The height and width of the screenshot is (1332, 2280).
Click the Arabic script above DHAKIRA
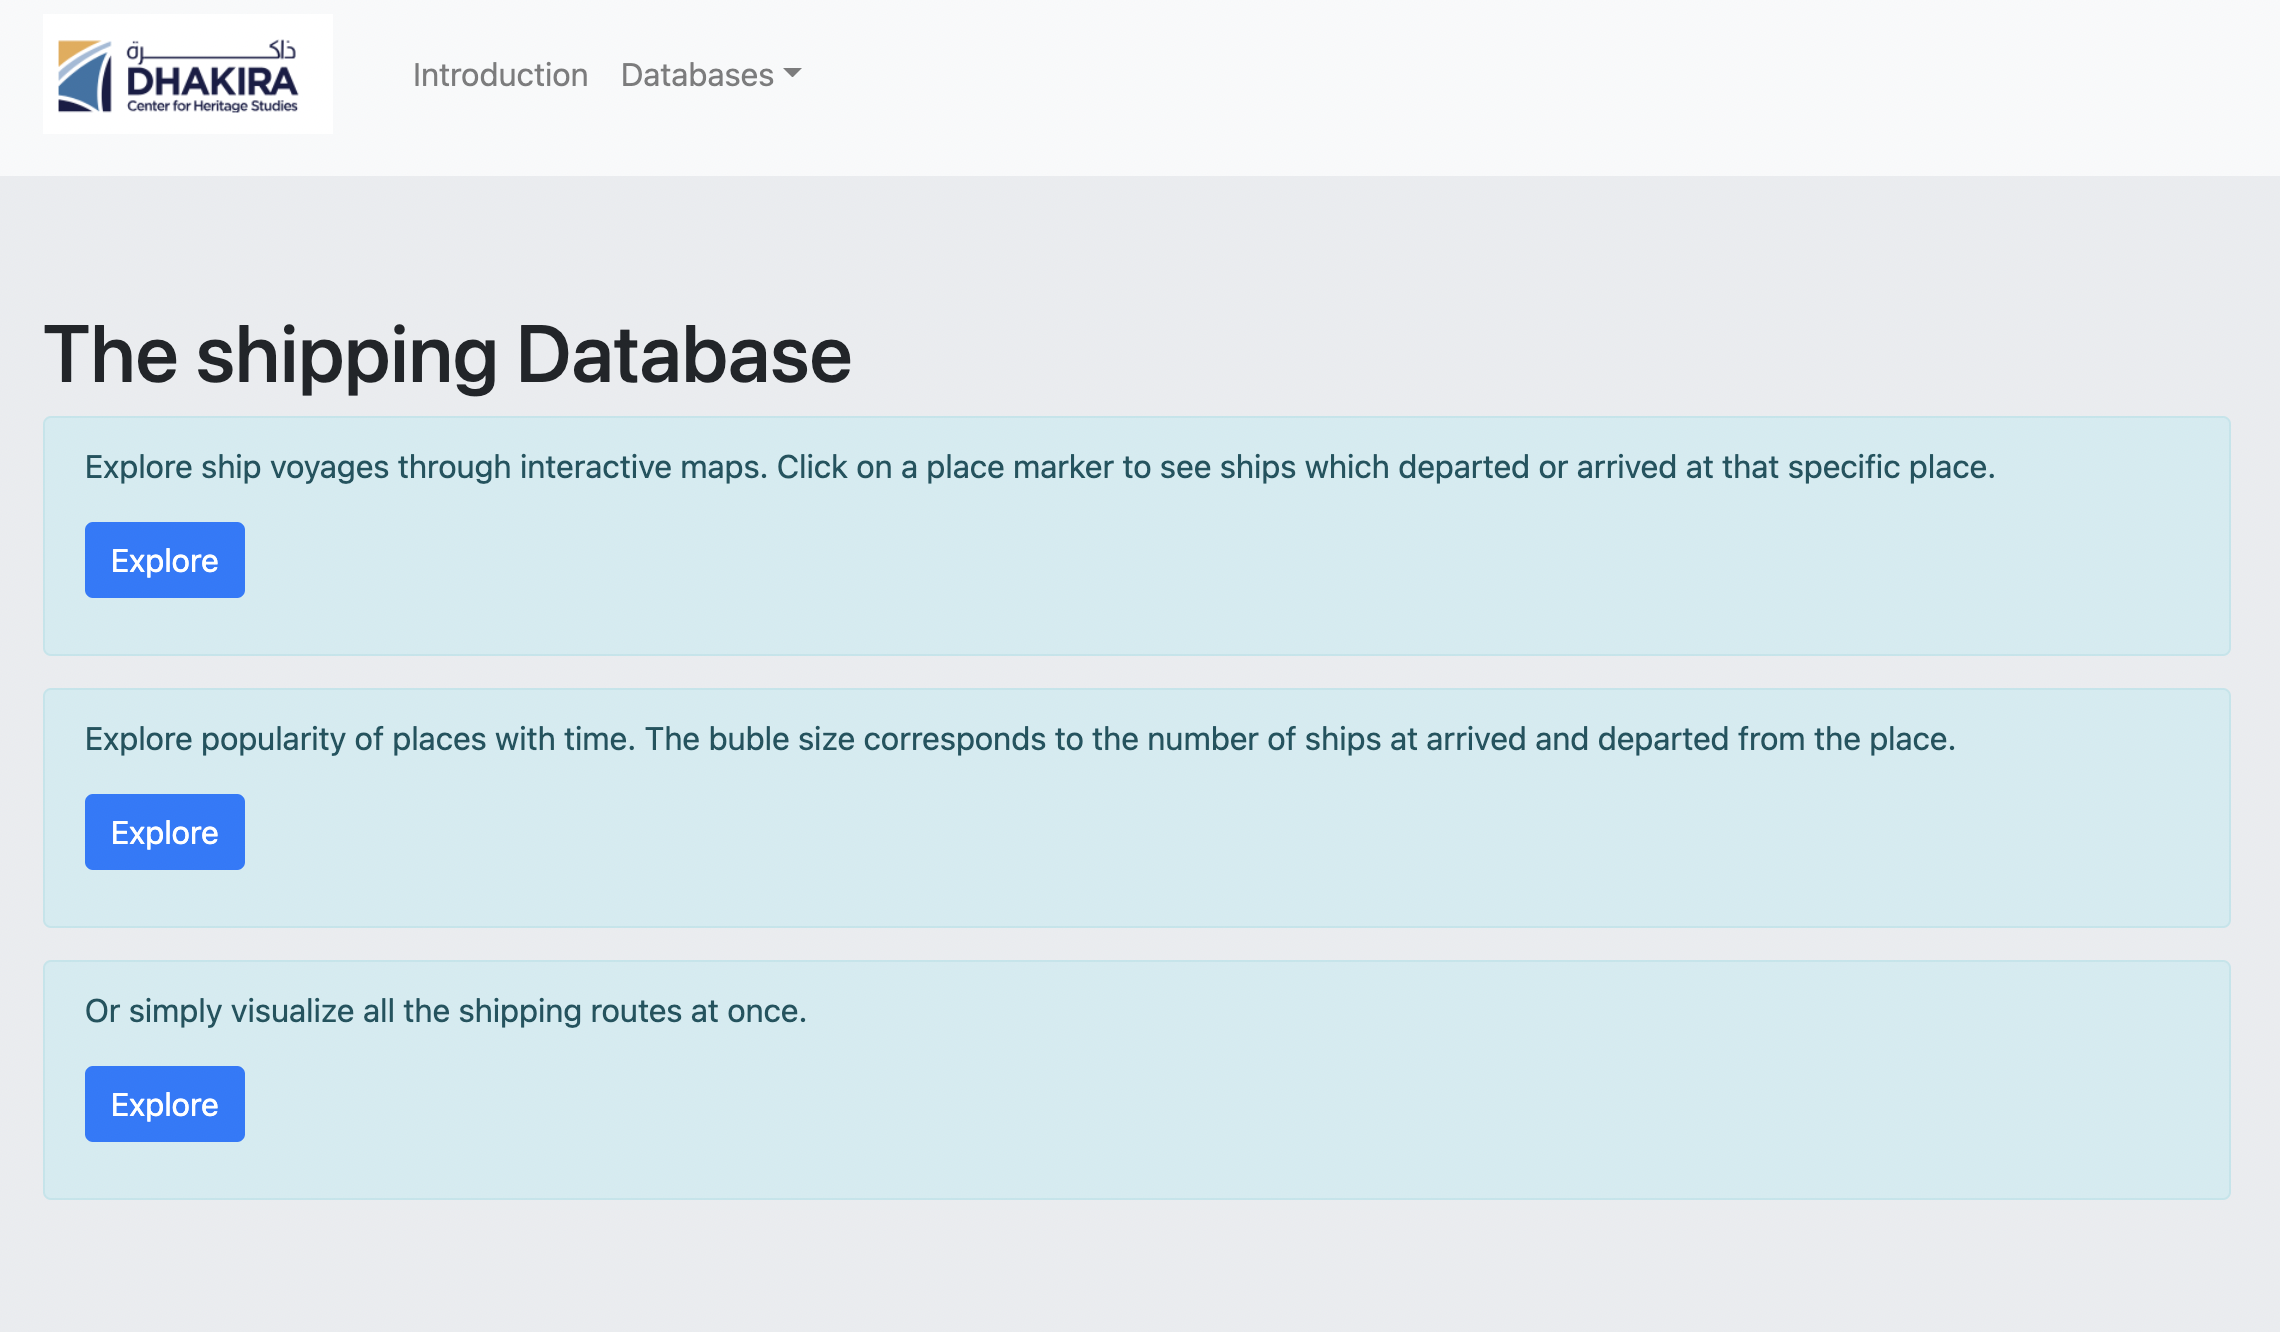[211, 50]
